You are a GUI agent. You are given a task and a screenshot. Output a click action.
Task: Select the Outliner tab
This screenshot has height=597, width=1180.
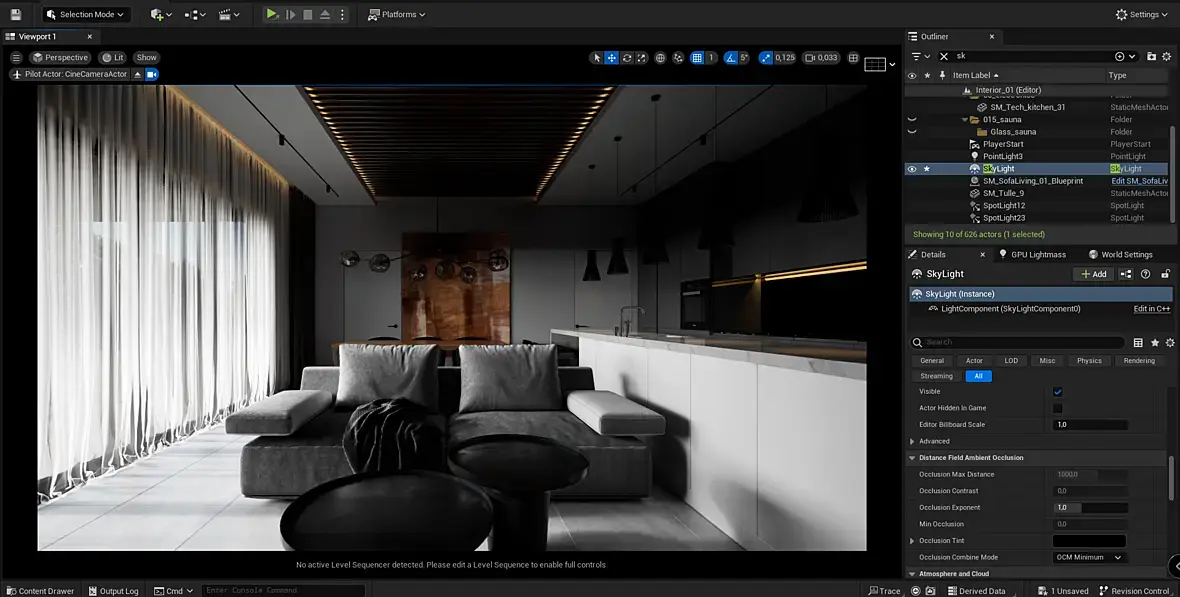[935, 36]
